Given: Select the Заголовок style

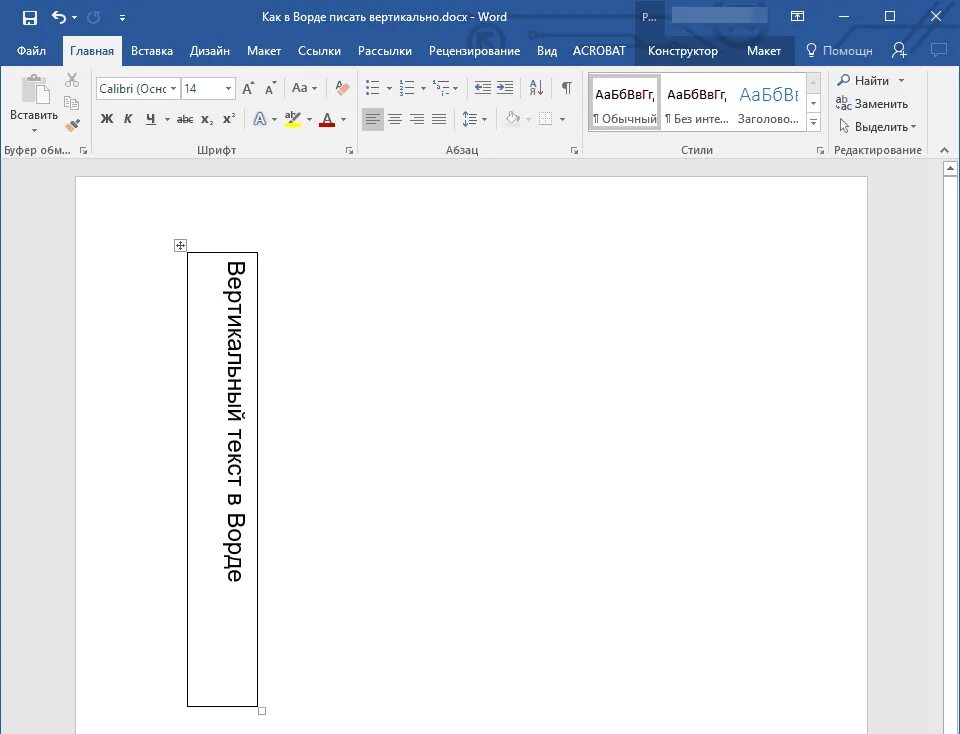Looking at the screenshot, I should [x=768, y=103].
